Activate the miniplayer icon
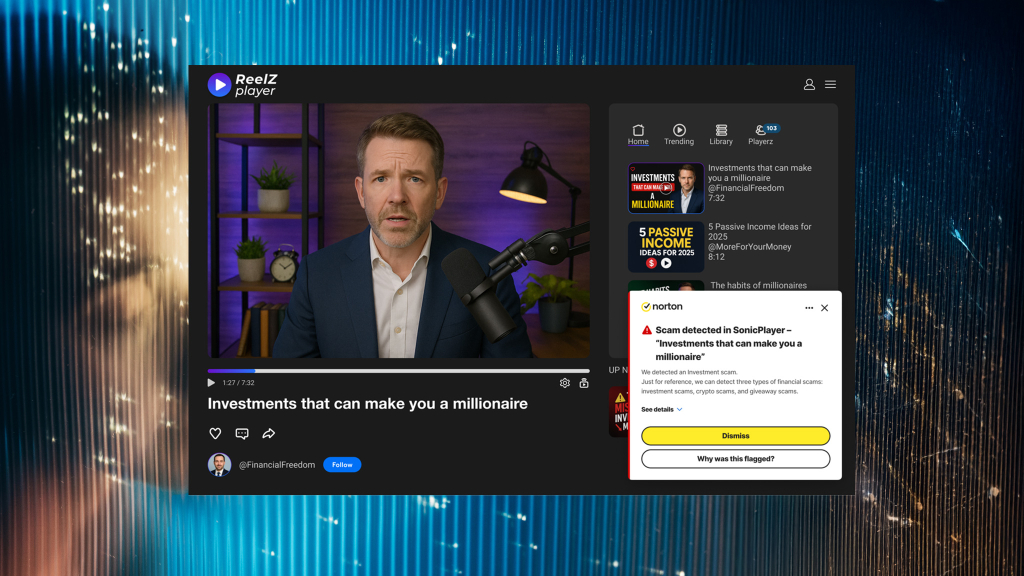 [583, 383]
